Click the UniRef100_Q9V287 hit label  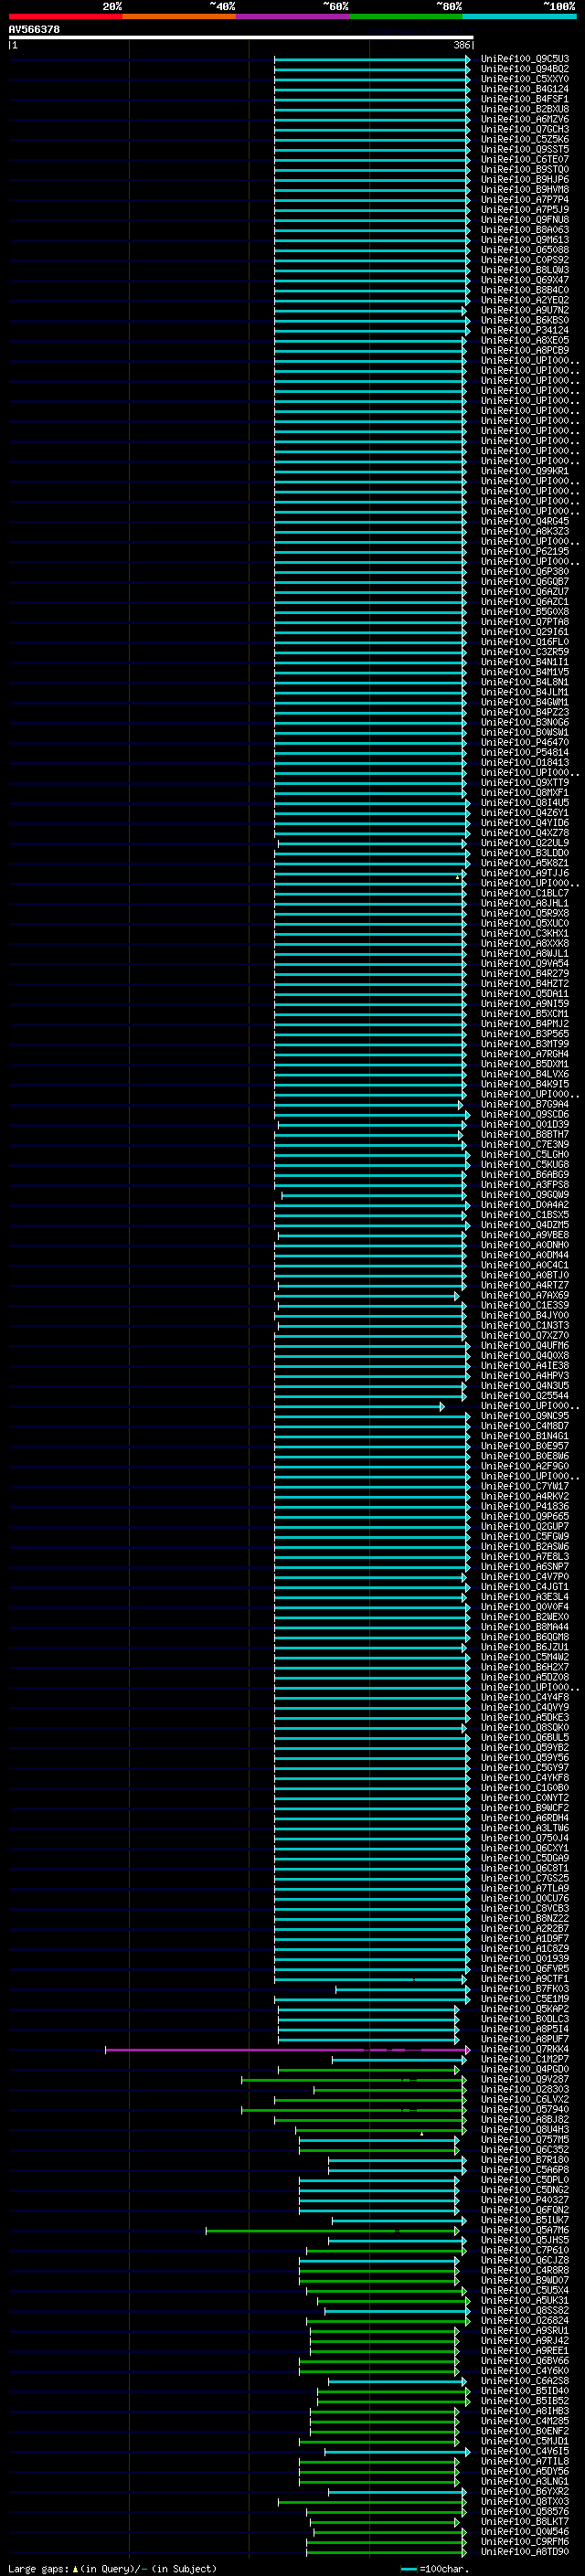[x=525, y=2080]
